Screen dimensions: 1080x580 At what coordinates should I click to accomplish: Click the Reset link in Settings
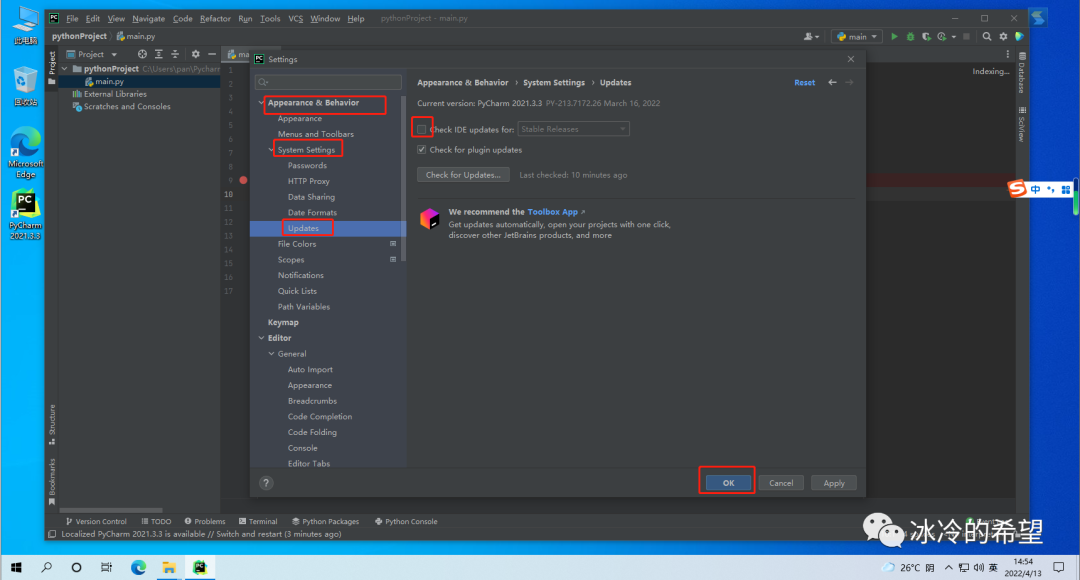(804, 83)
